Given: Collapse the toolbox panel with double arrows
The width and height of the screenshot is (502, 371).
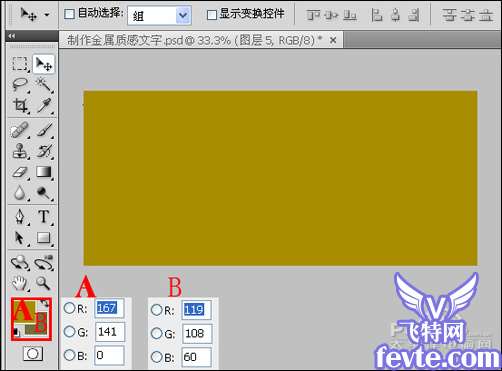Looking at the screenshot, I should [x=12, y=36].
